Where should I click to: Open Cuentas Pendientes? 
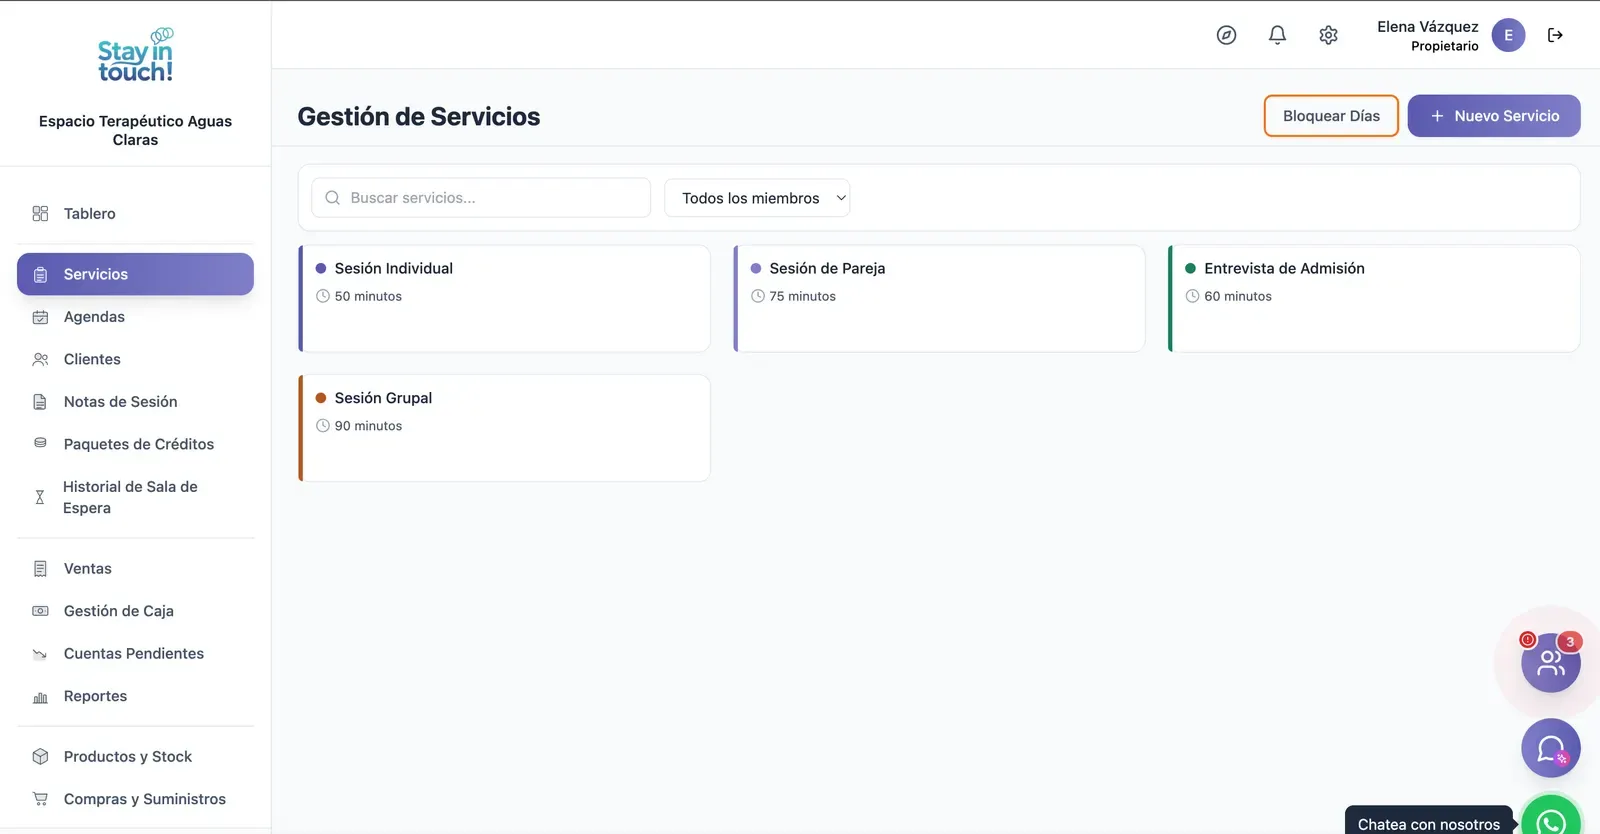coord(135,654)
